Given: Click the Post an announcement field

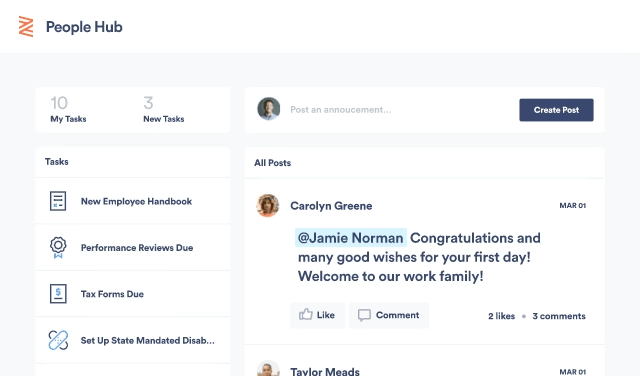Looking at the screenshot, I should (x=341, y=110).
